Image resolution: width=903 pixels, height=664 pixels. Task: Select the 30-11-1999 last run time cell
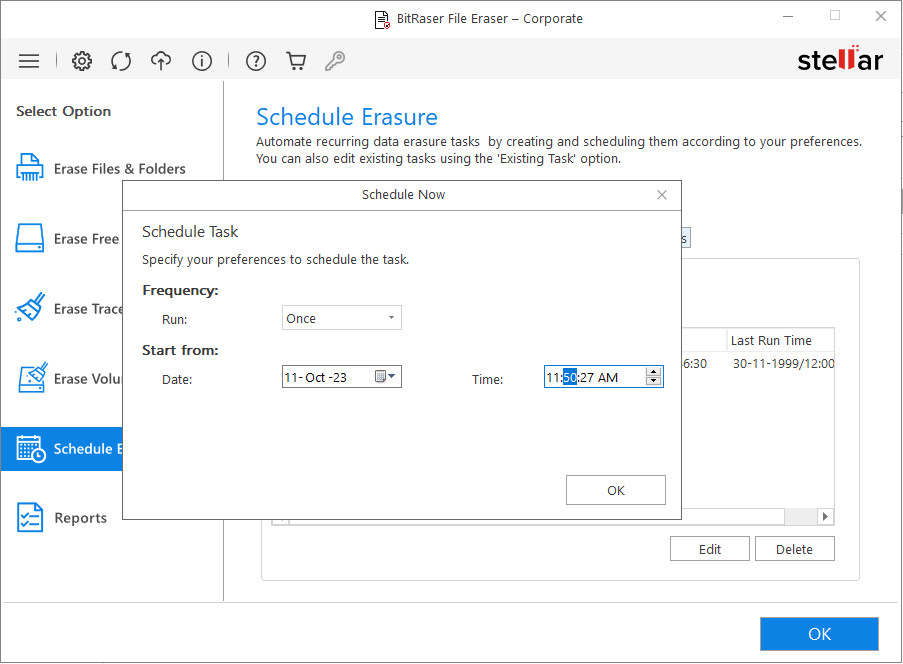(783, 364)
